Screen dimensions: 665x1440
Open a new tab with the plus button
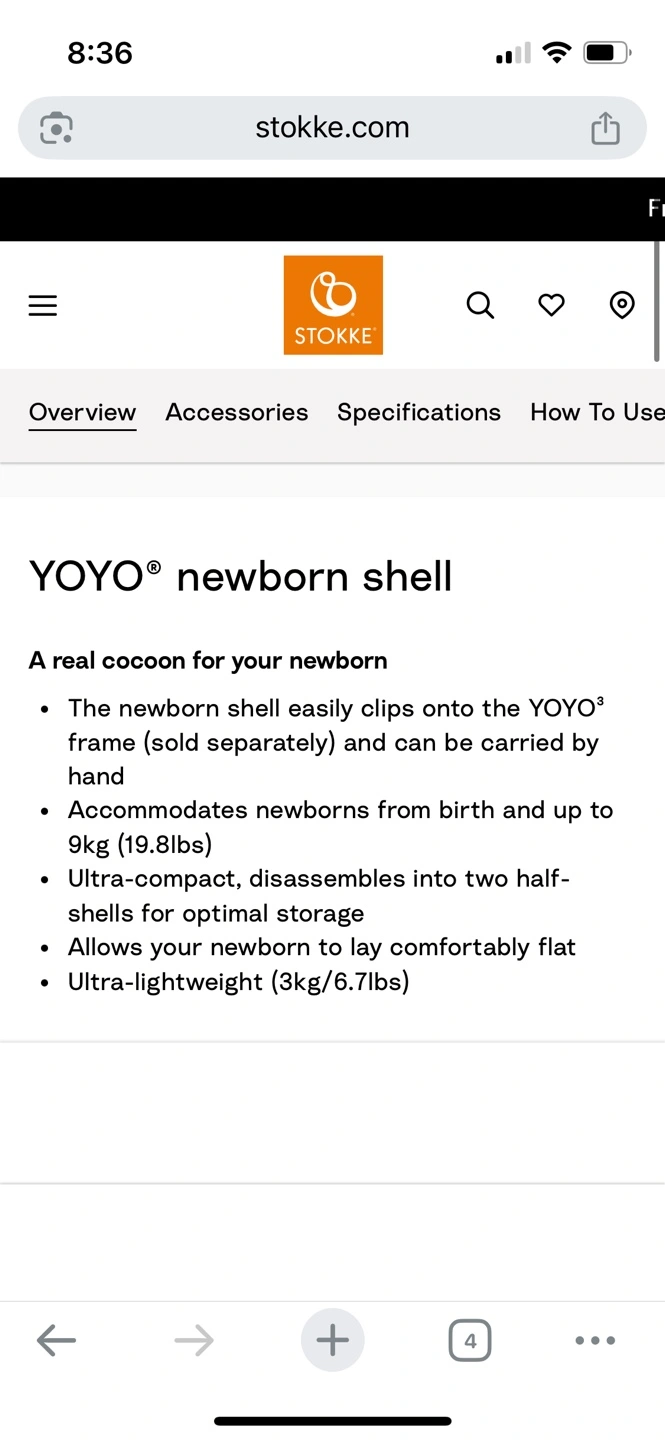tap(333, 1340)
